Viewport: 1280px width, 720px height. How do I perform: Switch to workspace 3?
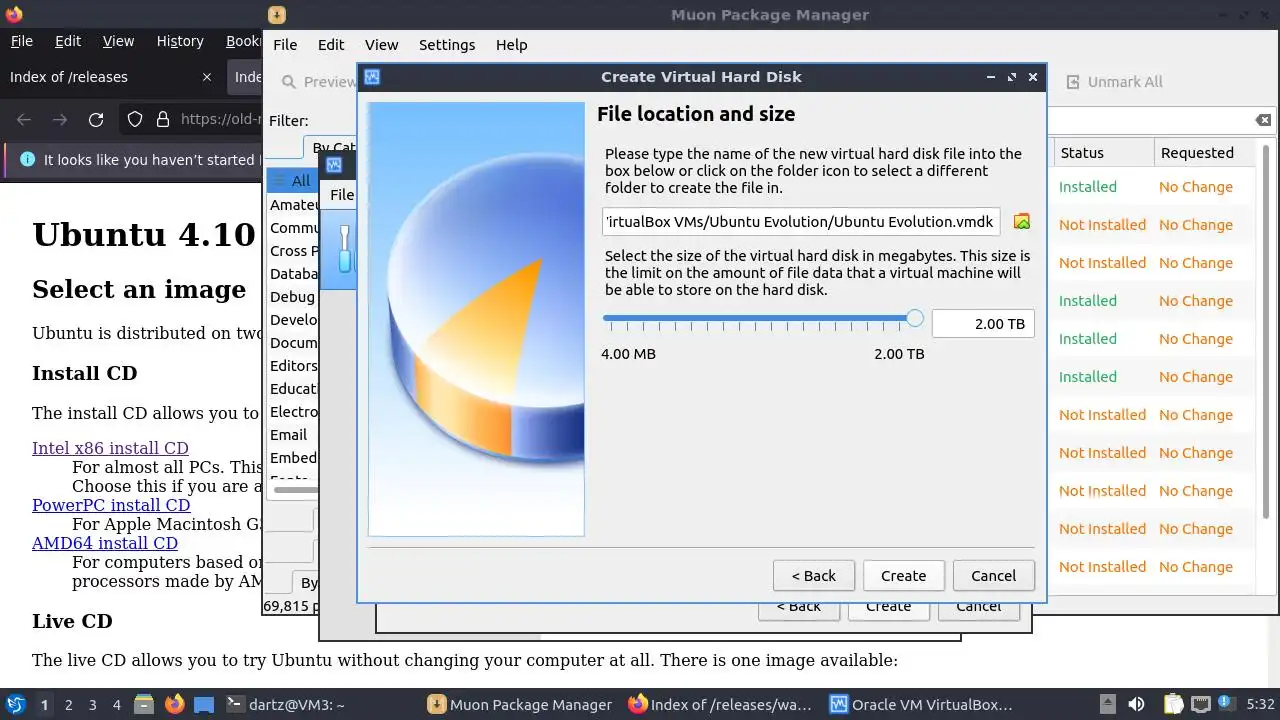[x=93, y=705]
